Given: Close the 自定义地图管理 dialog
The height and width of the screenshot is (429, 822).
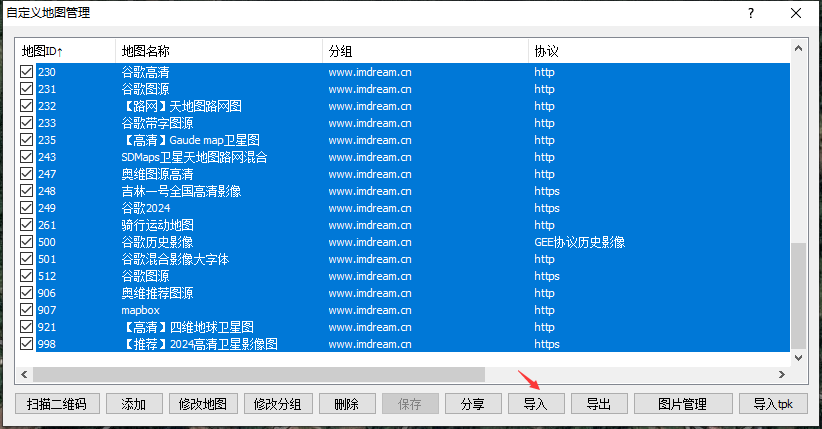Looking at the screenshot, I should tap(796, 13).
